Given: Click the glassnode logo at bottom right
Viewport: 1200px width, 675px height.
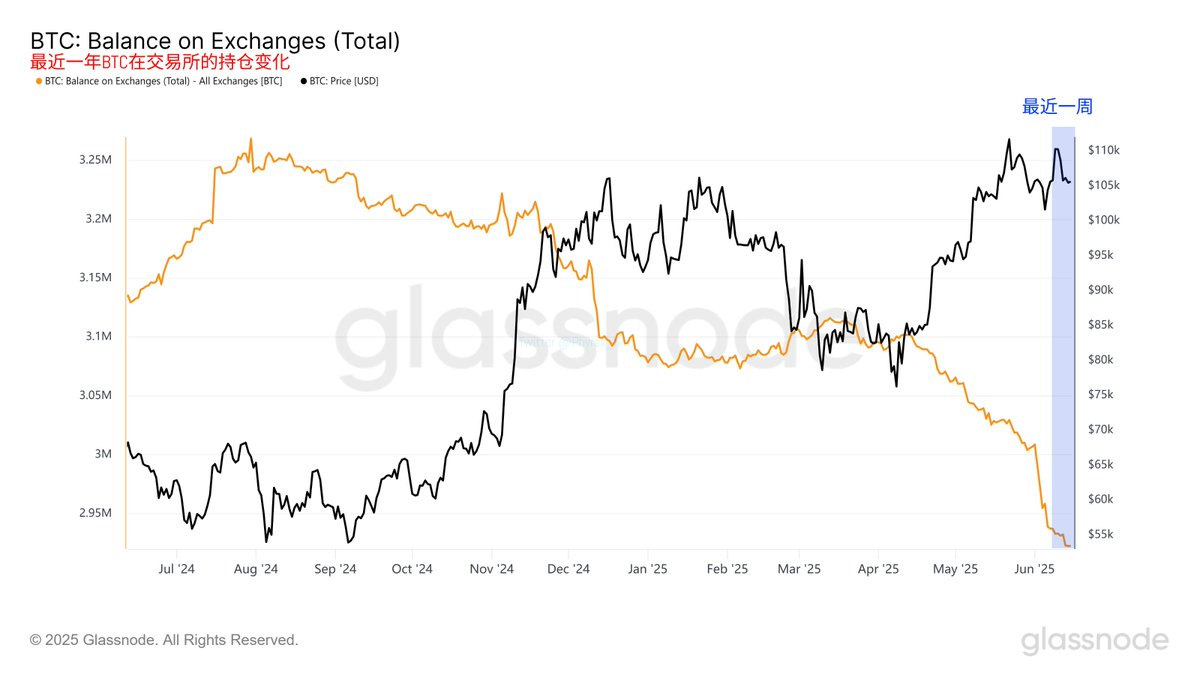Looking at the screenshot, I should 1094,640.
